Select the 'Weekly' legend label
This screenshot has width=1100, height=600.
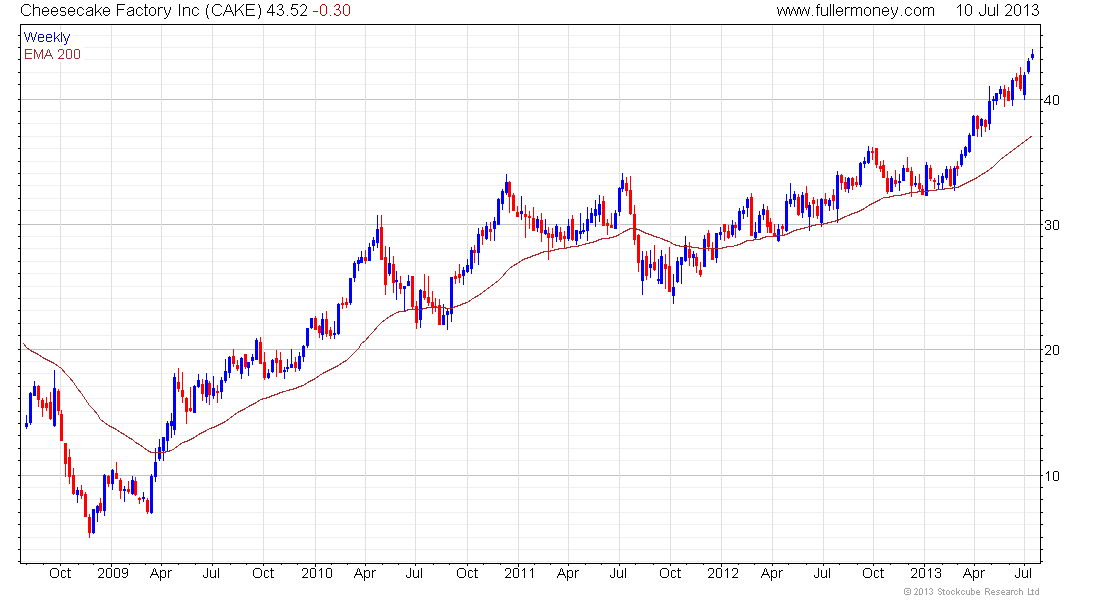47,37
